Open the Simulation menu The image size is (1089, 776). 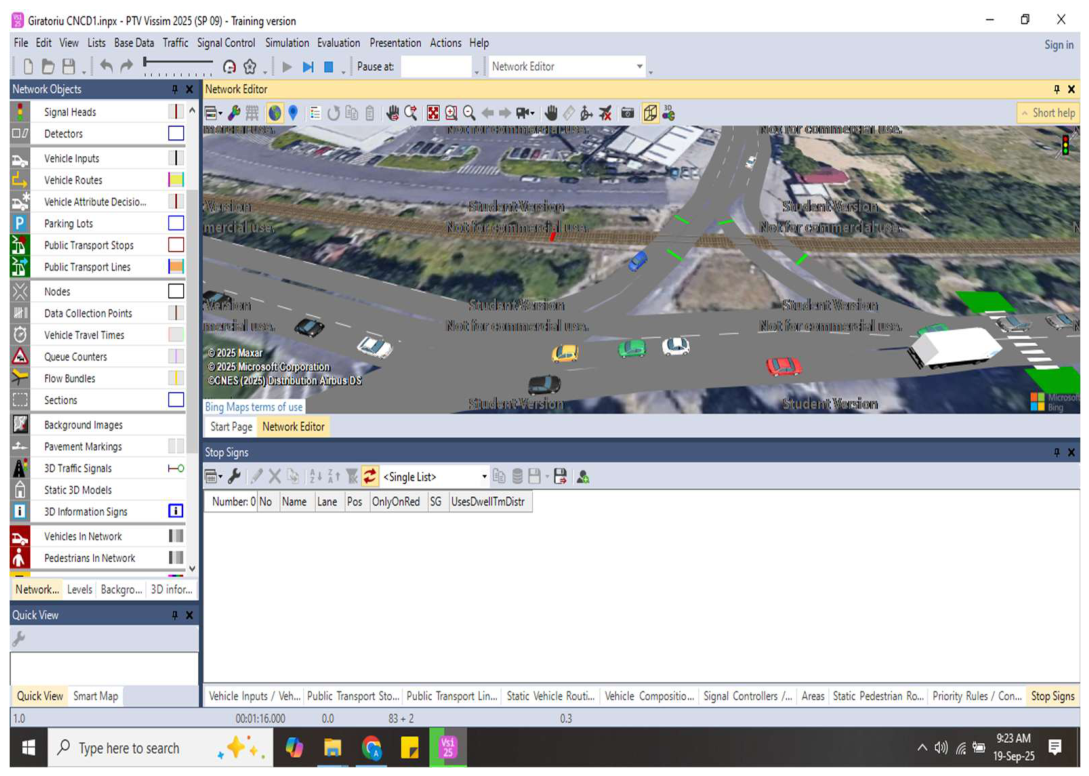287,43
